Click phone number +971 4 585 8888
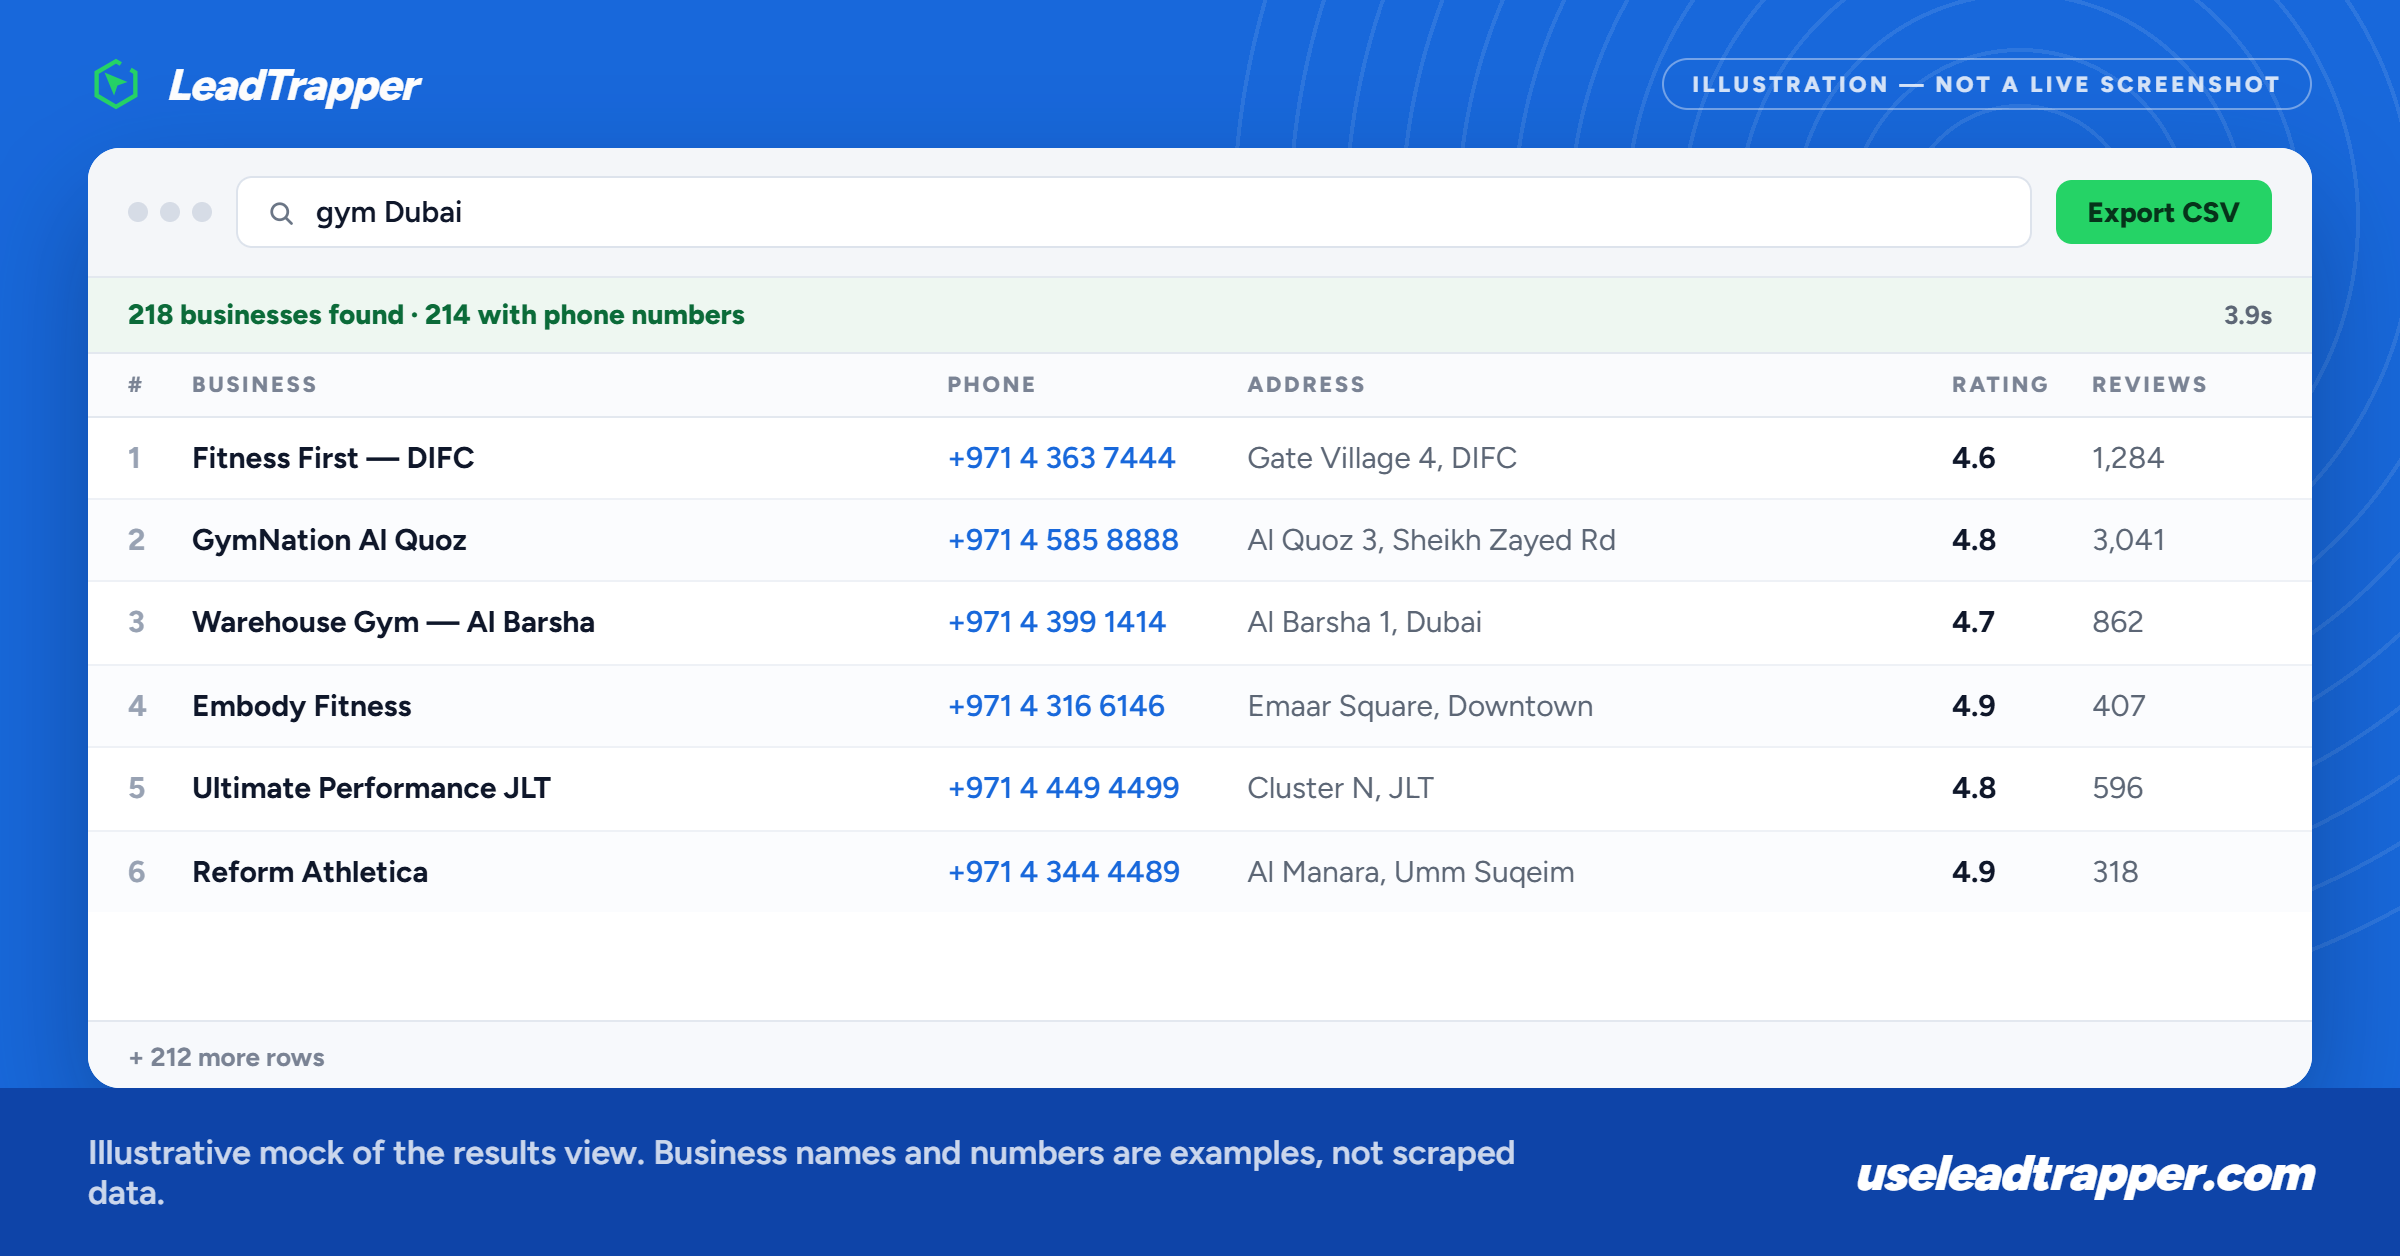This screenshot has width=2400, height=1256. [1063, 540]
